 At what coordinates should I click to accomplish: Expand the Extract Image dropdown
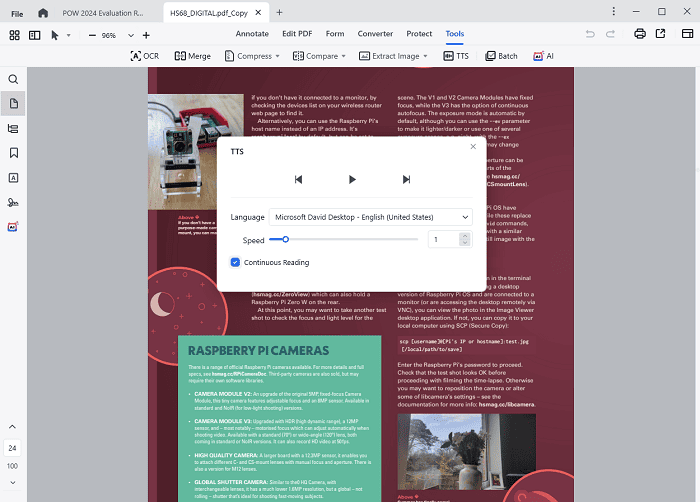click(390, 56)
